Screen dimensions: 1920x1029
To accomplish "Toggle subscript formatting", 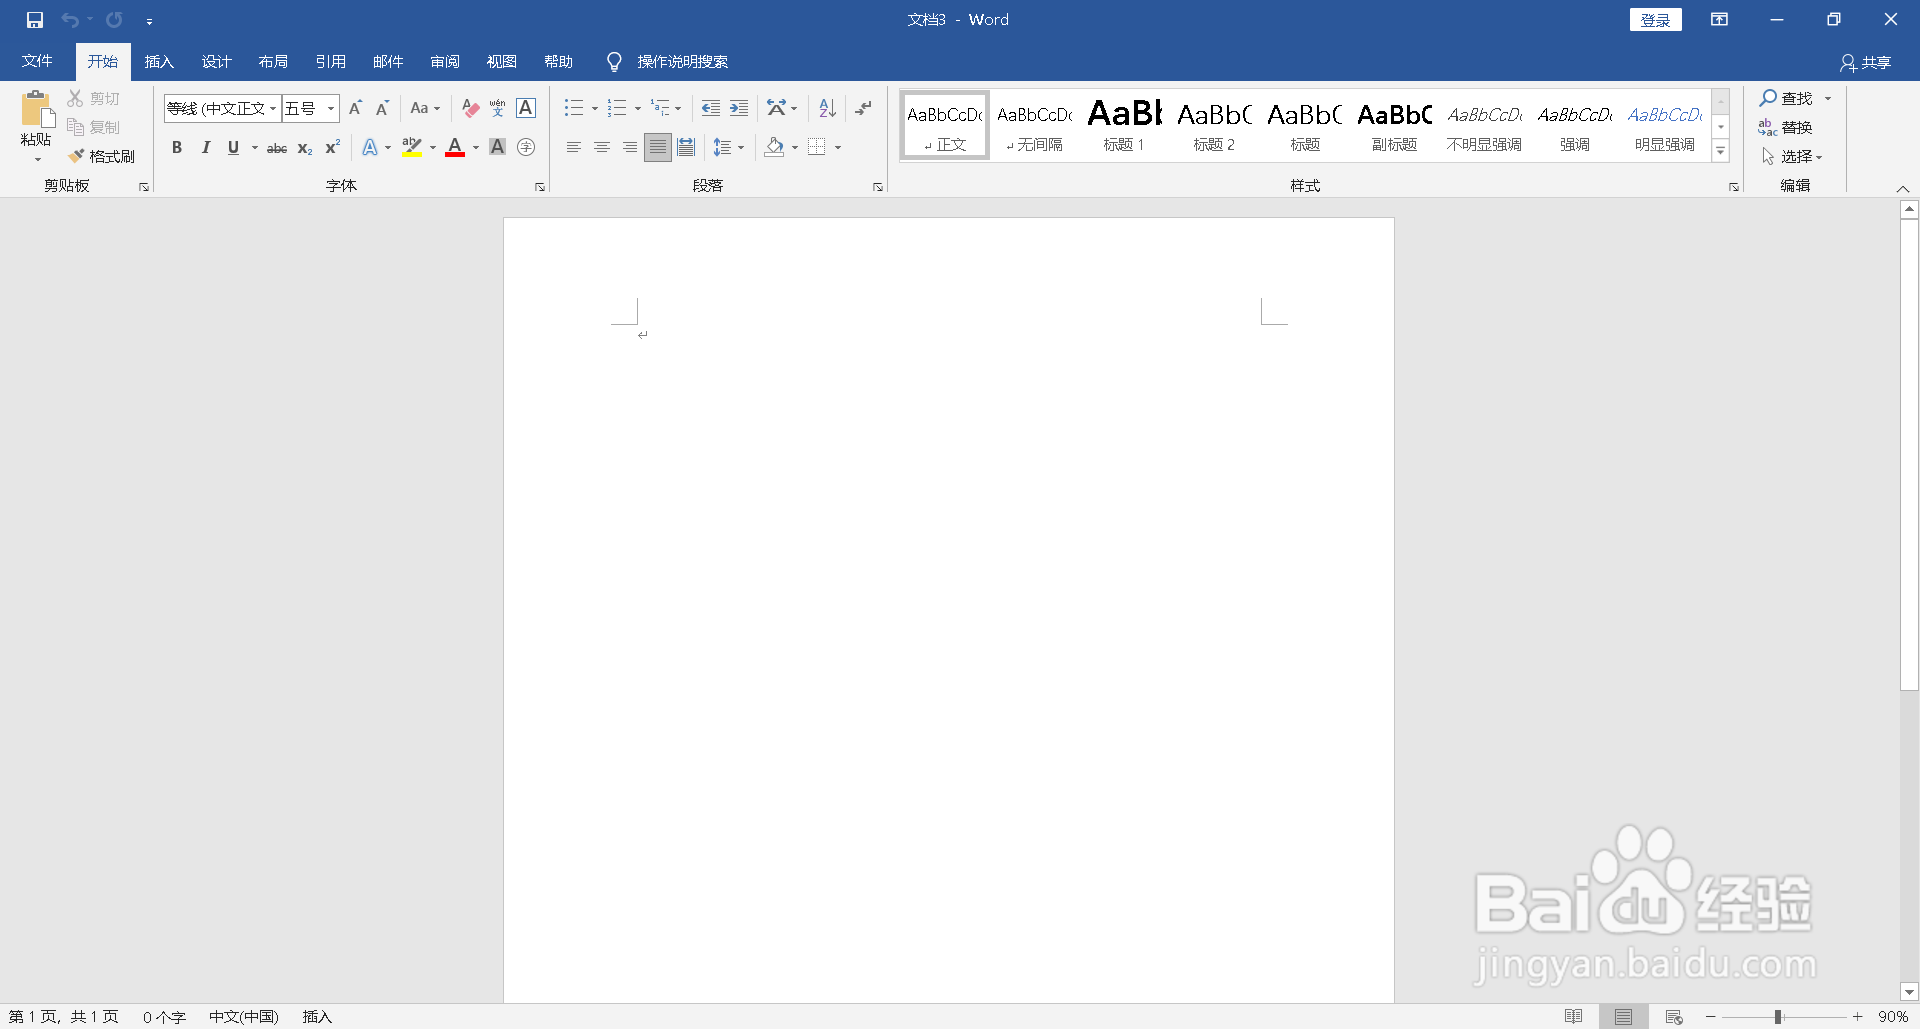I will tap(305, 148).
